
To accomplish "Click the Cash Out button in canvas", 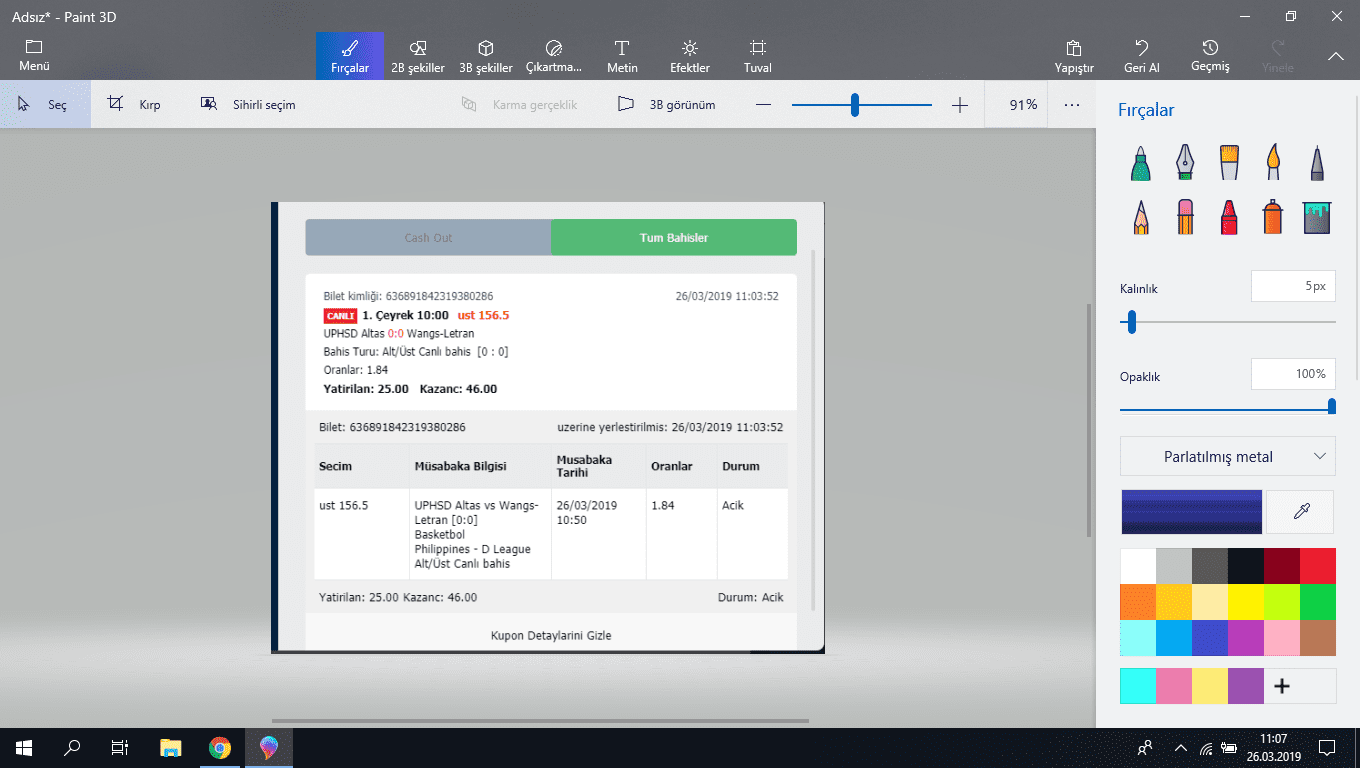I will (x=428, y=238).
